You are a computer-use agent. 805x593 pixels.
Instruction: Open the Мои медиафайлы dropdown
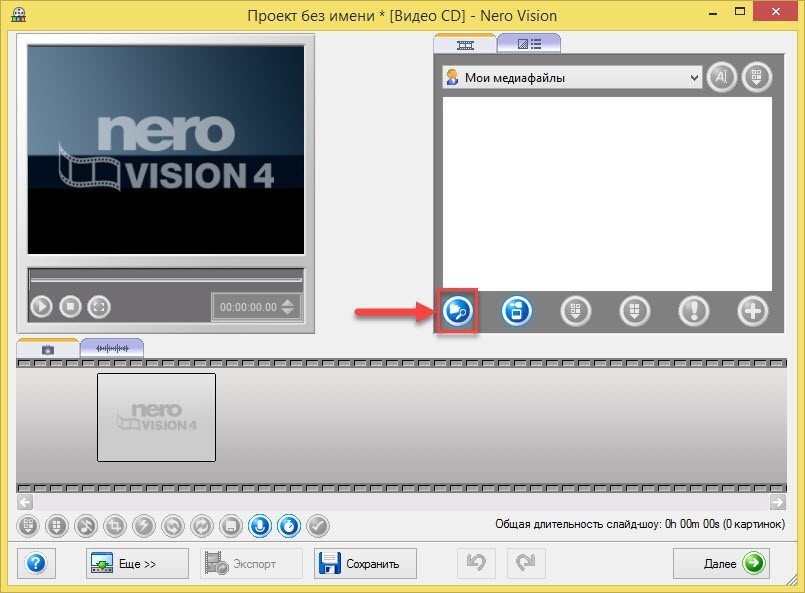[x=572, y=78]
